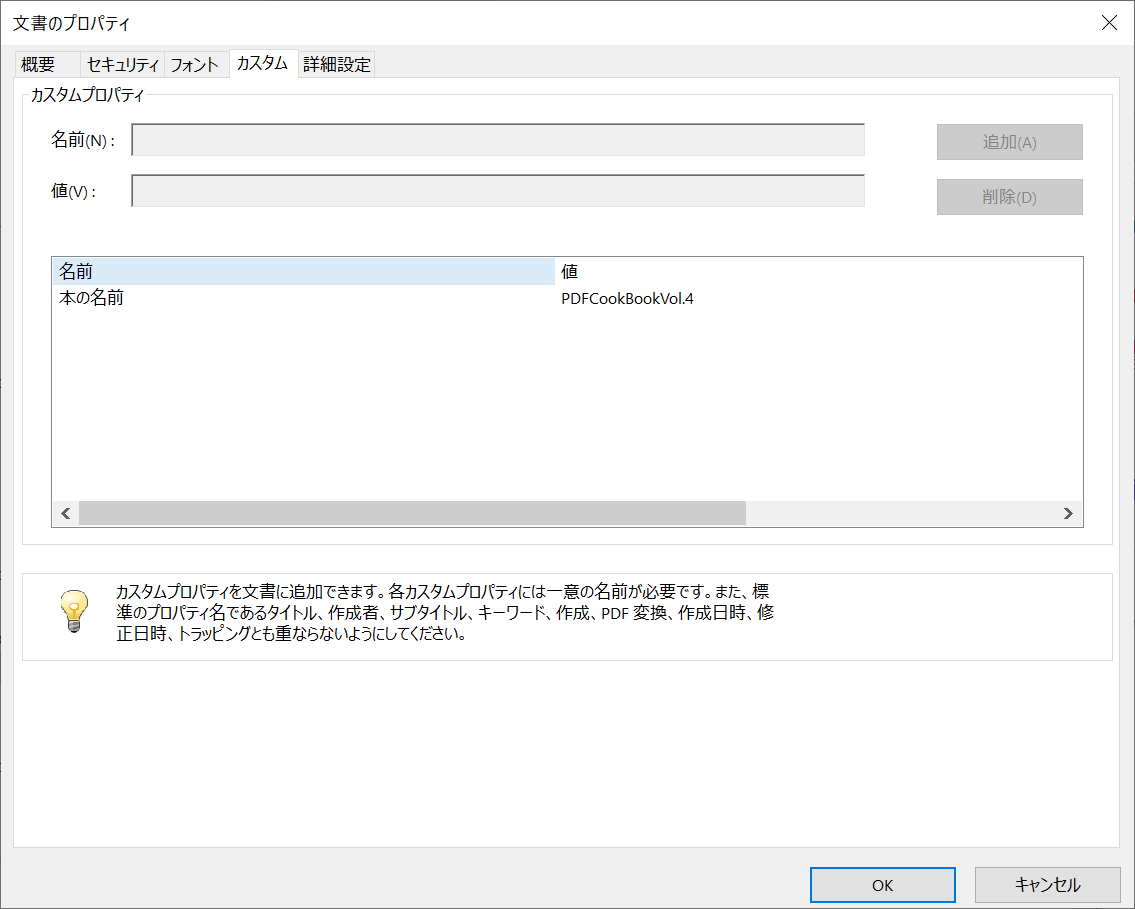Confirm with the OK button

coord(882,885)
